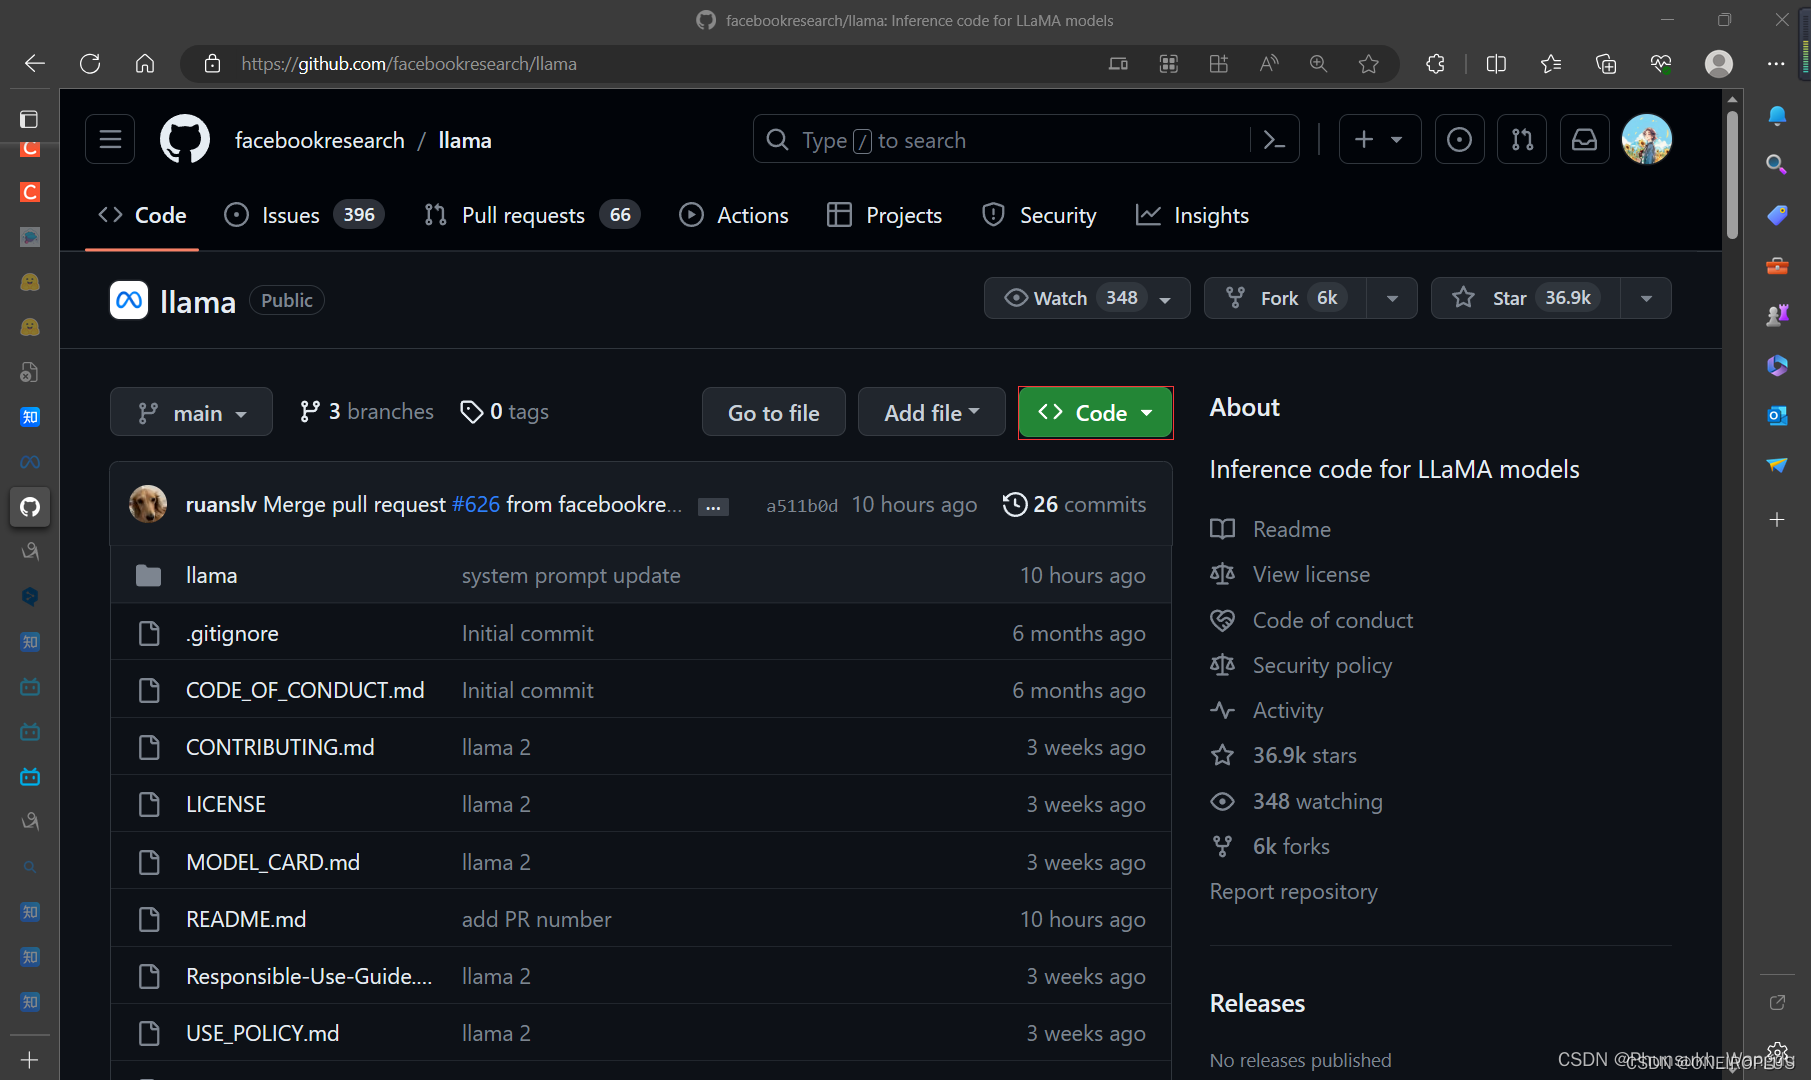Switch to the Issues tab
Image resolution: width=1811 pixels, height=1080 pixels.
click(304, 215)
